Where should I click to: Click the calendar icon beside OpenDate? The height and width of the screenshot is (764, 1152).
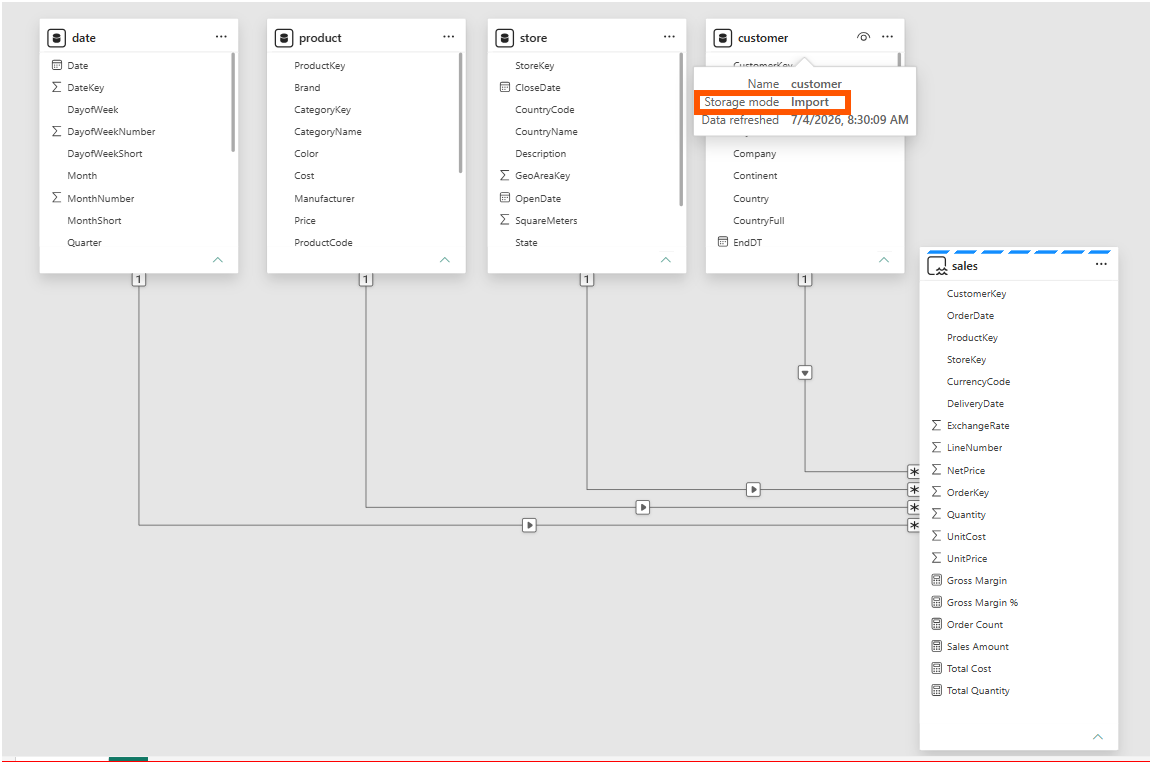pos(505,198)
